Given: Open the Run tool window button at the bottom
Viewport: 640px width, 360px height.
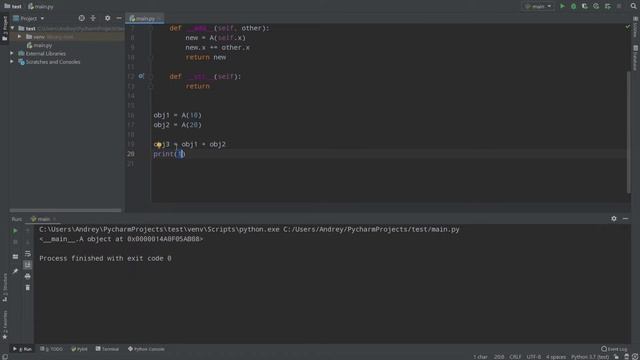Looking at the screenshot, I should point(22,349).
